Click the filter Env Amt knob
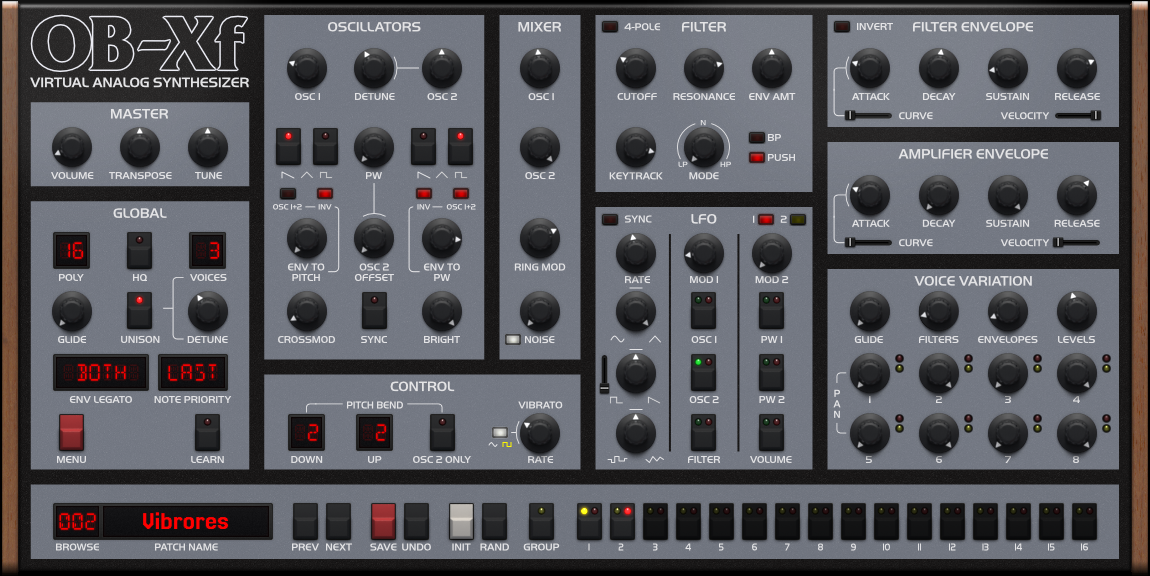 click(772, 68)
